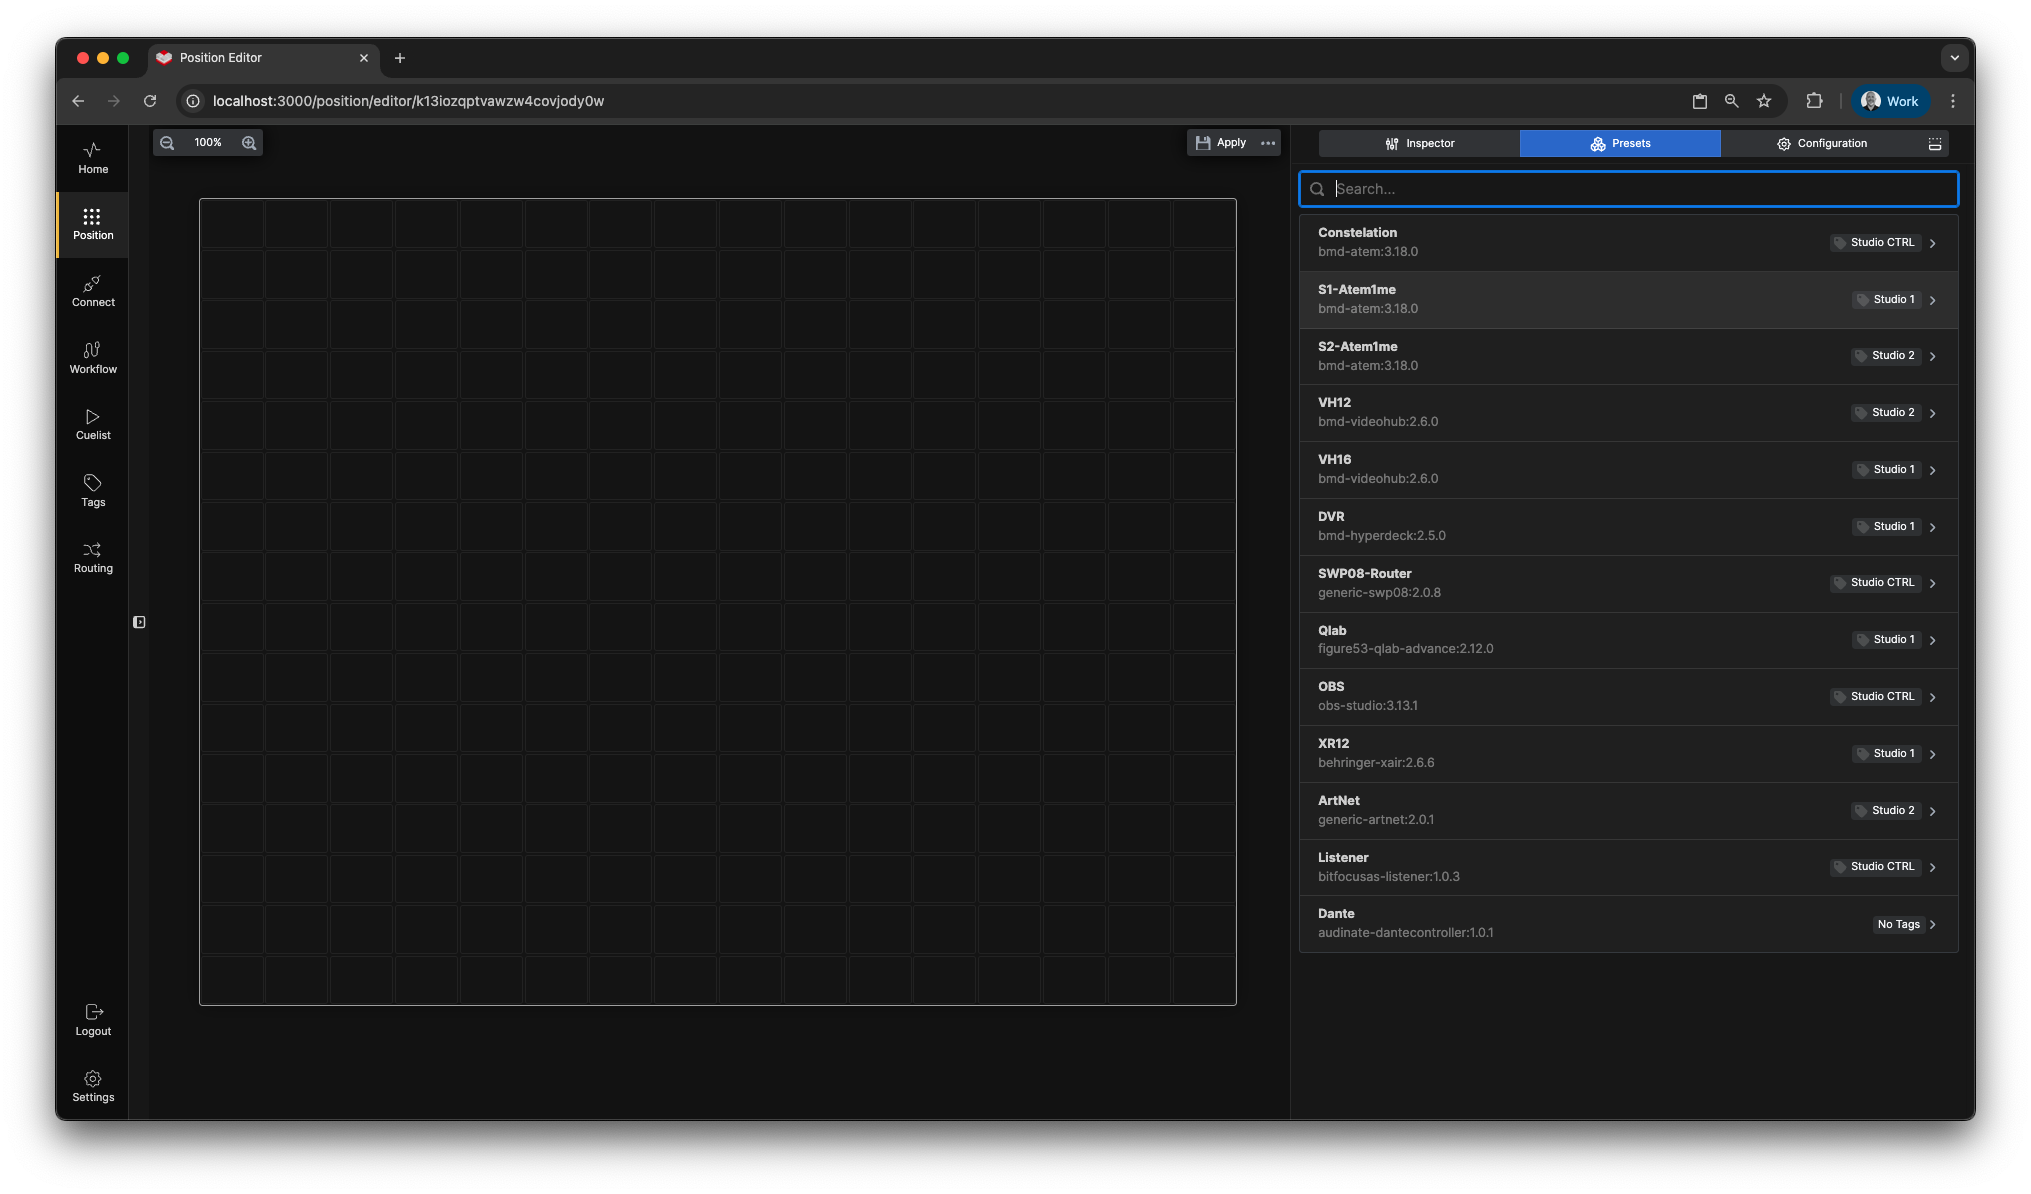Click the browser zoom magnifier icon

[x=1732, y=101]
